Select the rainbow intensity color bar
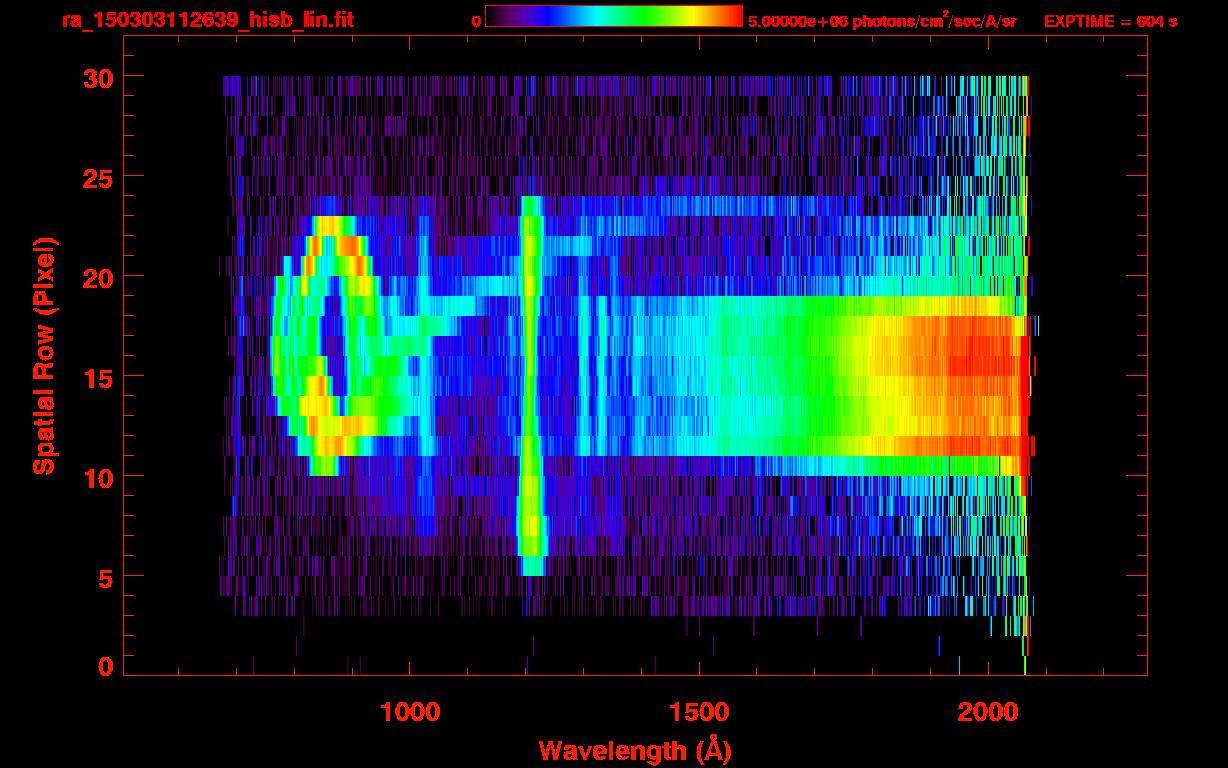 click(x=614, y=17)
